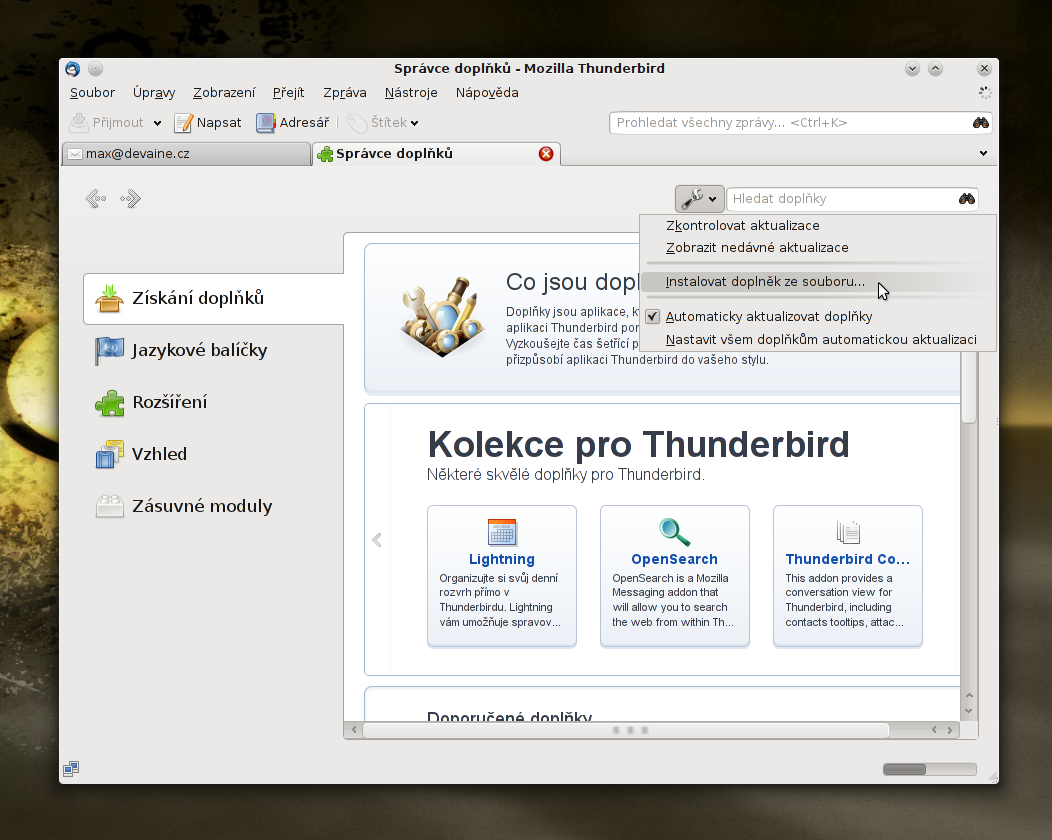Image resolution: width=1052 pixels, height=840 pixels.
Task: Click the Přijmout download mail icon
Action: point(79,122)
